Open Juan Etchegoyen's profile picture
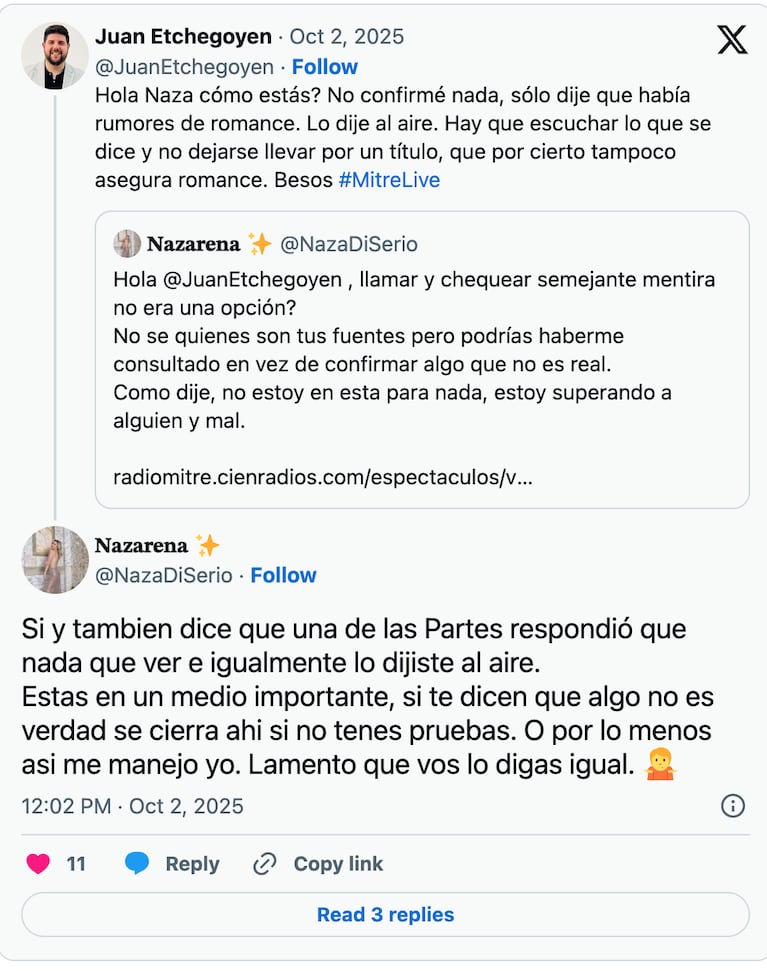The width and height of the screenshot is (767, 971). 55,56
